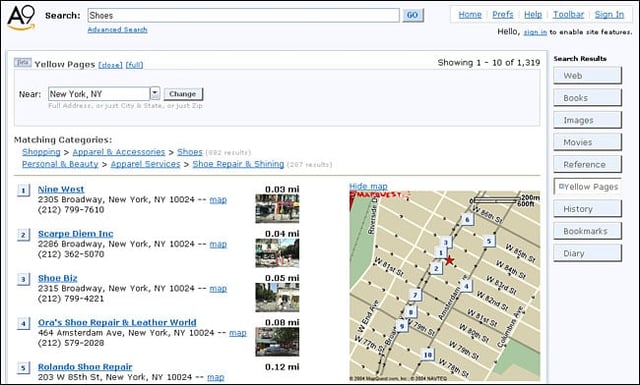This screenshot has height=385, width=640.
Task: Click the Shoes search input field
Action: pyautogui.click(x=243, y=16)
